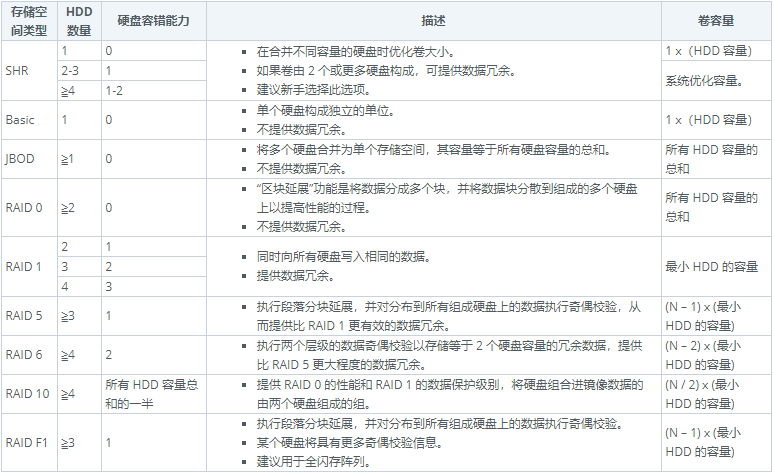Click the text 某个硬盘将具有更多奇偶校验信息。
The height and width of the screenshot is (474, 774).
pyautogui.click(x=349, y=442)
